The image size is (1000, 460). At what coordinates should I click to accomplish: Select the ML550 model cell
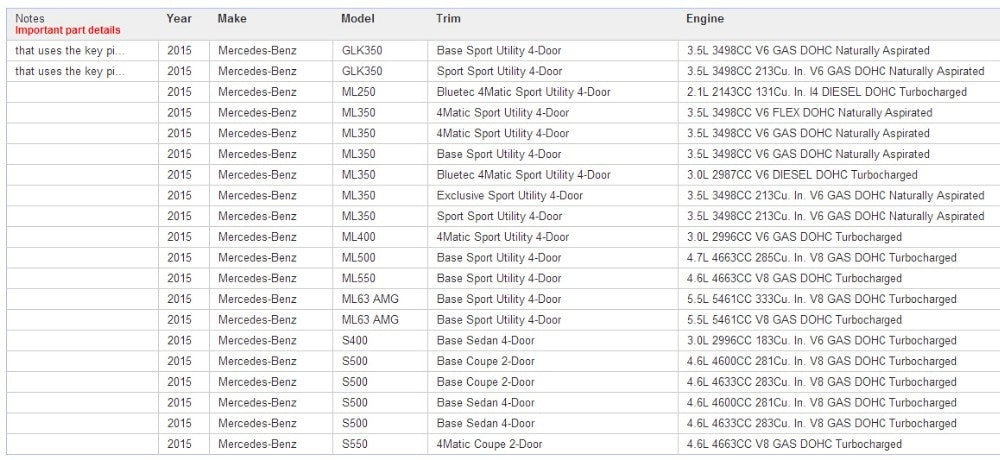click(358, 278)
